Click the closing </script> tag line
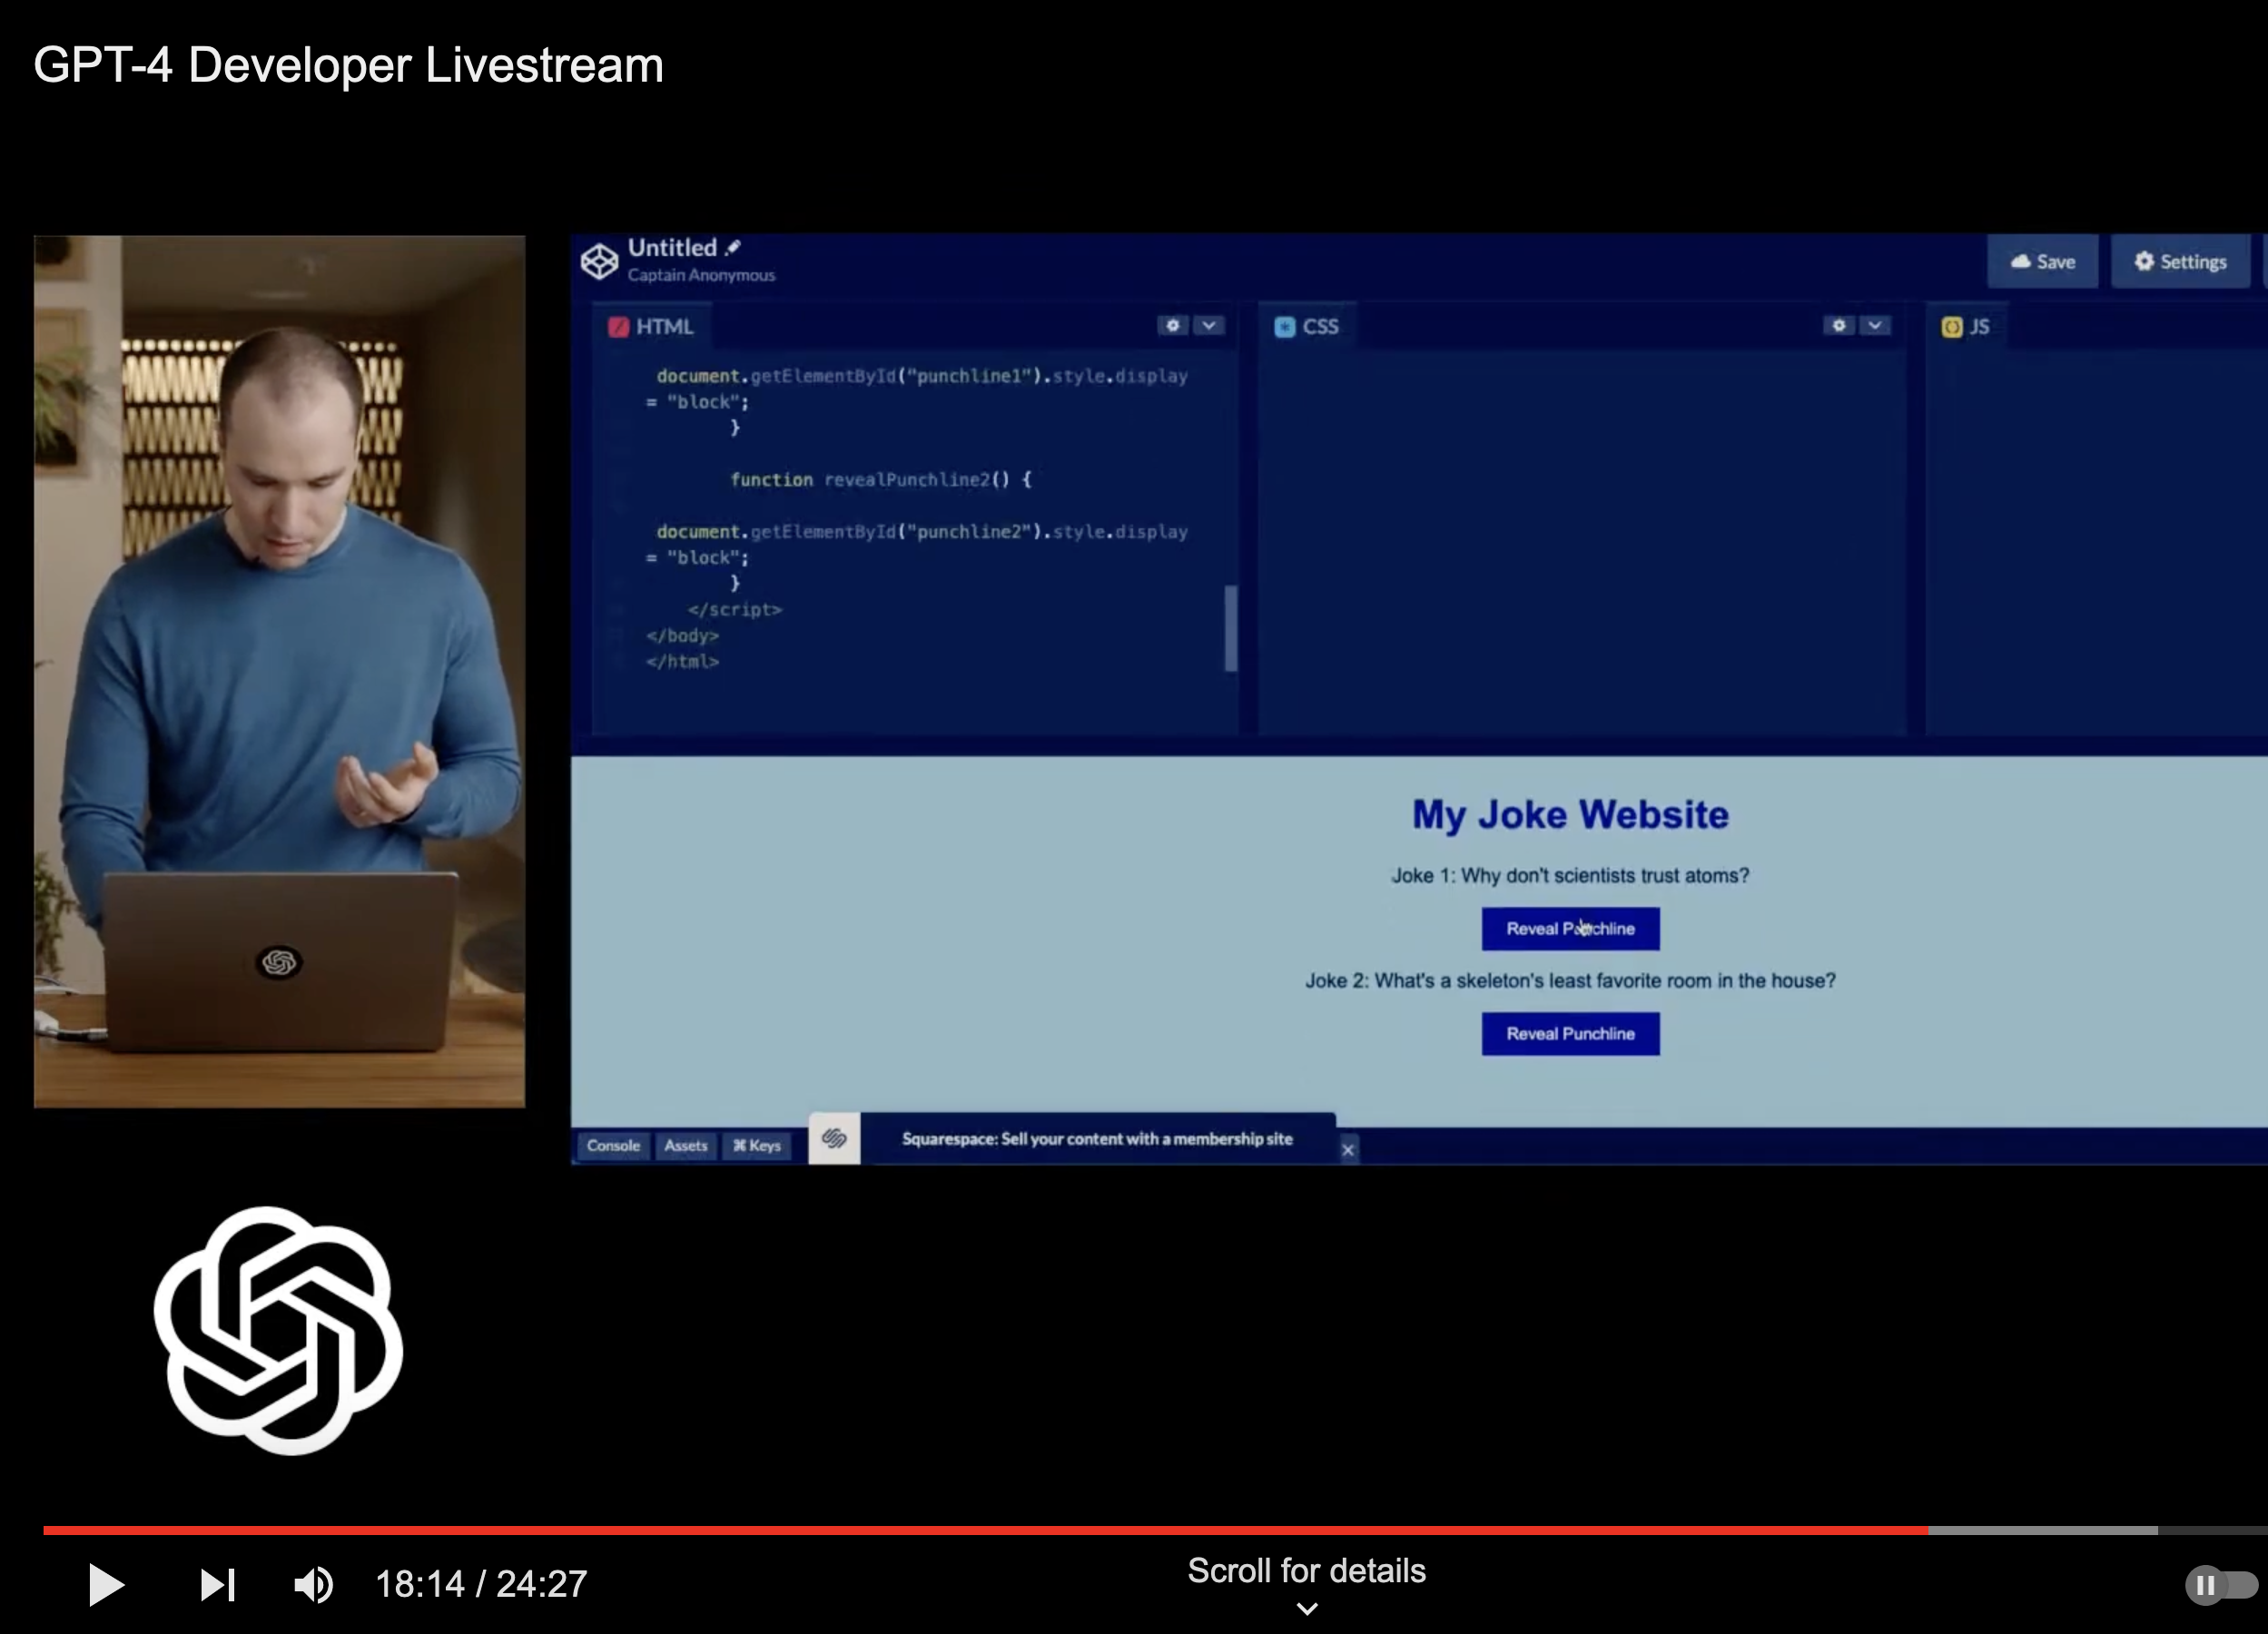The width and height of the screenshot is (2268, 1634). click(734, 609)
